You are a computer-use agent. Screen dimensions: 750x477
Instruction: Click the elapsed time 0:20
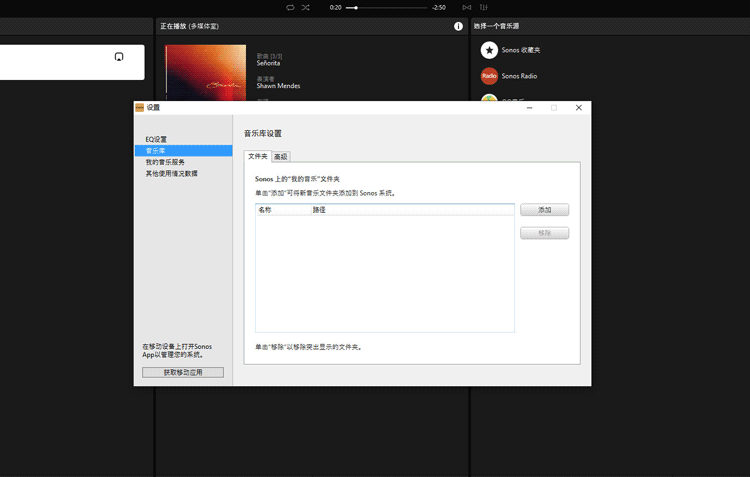335,8
